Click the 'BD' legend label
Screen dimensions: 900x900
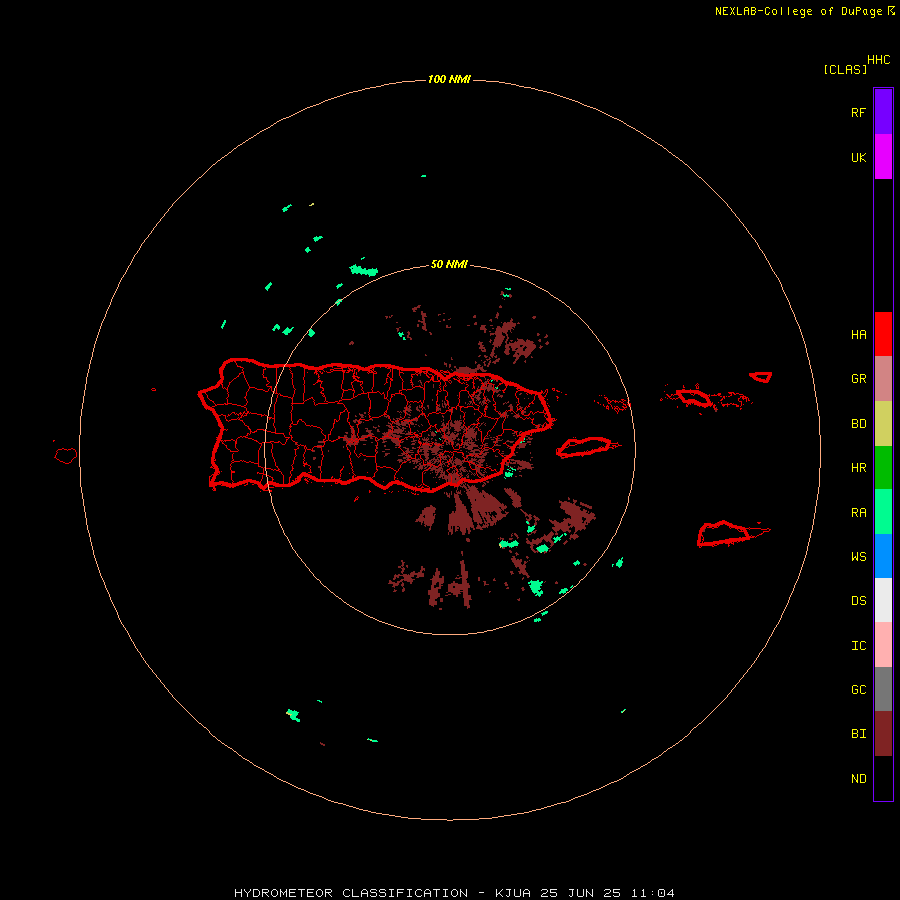[858, 424]
